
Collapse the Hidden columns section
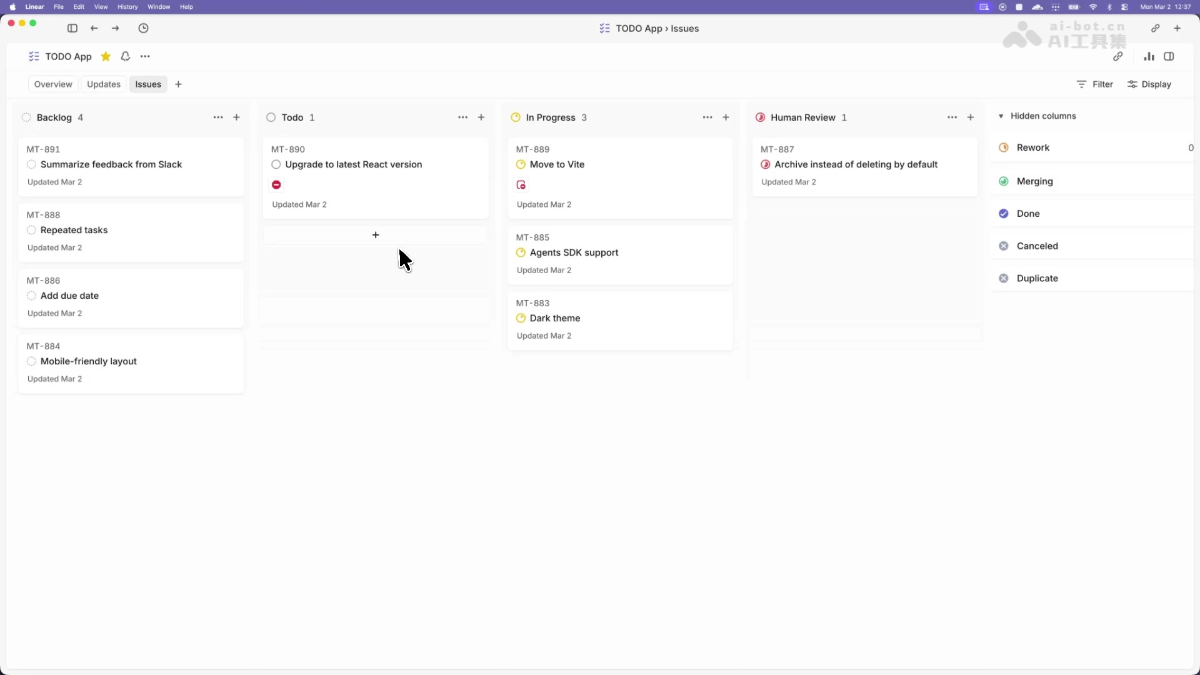1001,116
